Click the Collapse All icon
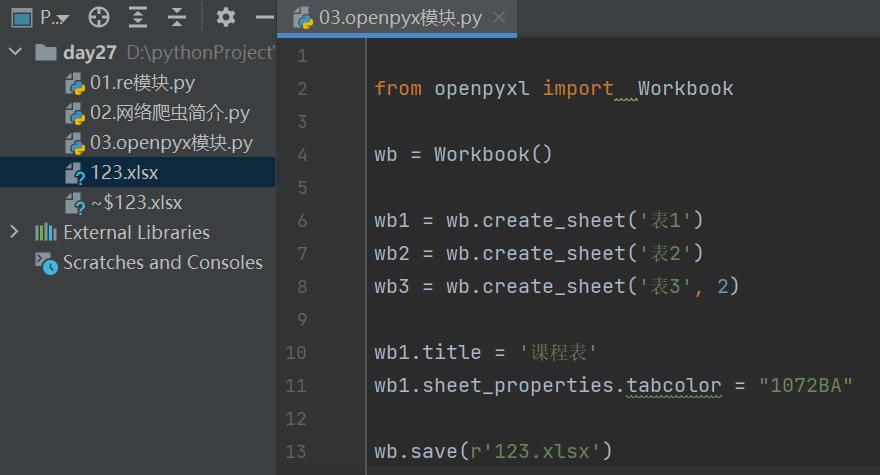Viewport: 880px width, 475px height. point(177,17)
